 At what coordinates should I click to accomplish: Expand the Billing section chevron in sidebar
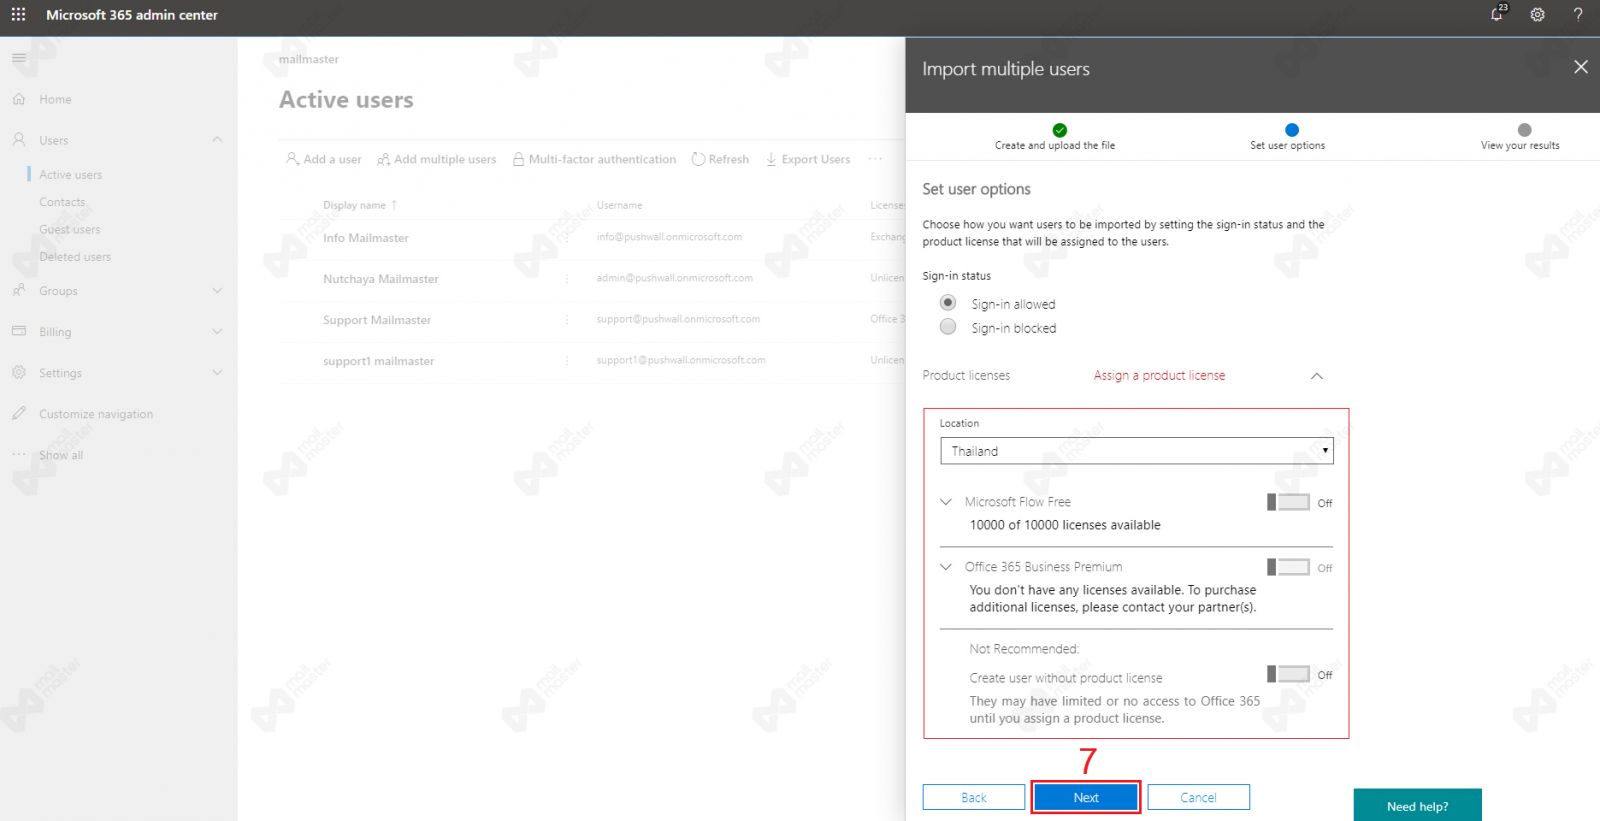[217, 331]
